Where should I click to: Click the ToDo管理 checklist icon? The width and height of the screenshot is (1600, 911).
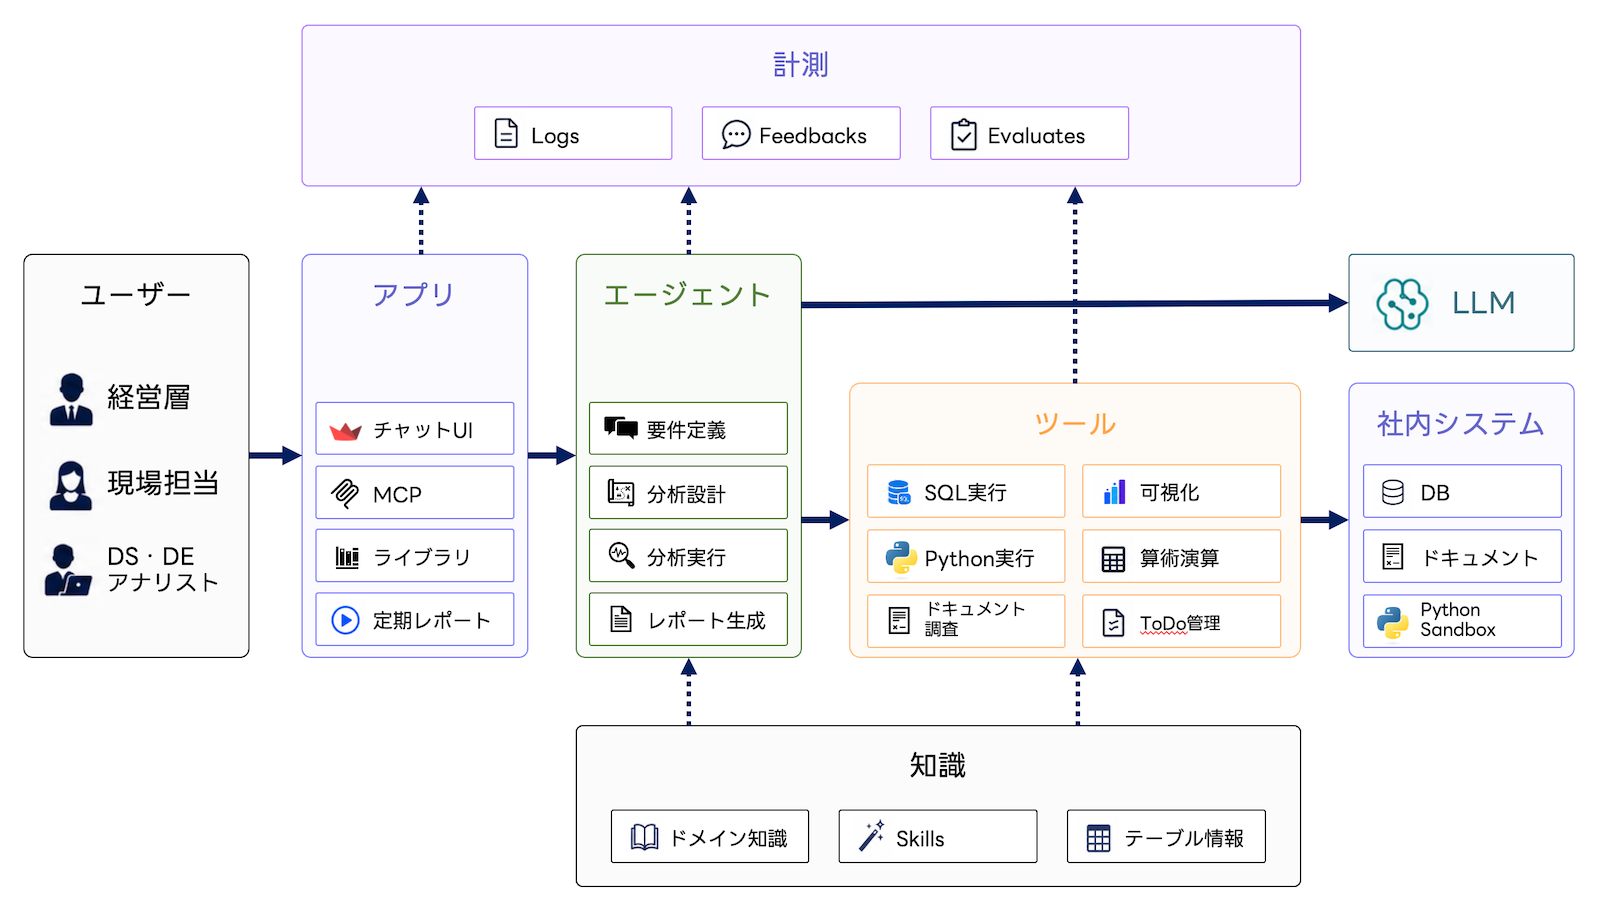tap(1113, 623)
